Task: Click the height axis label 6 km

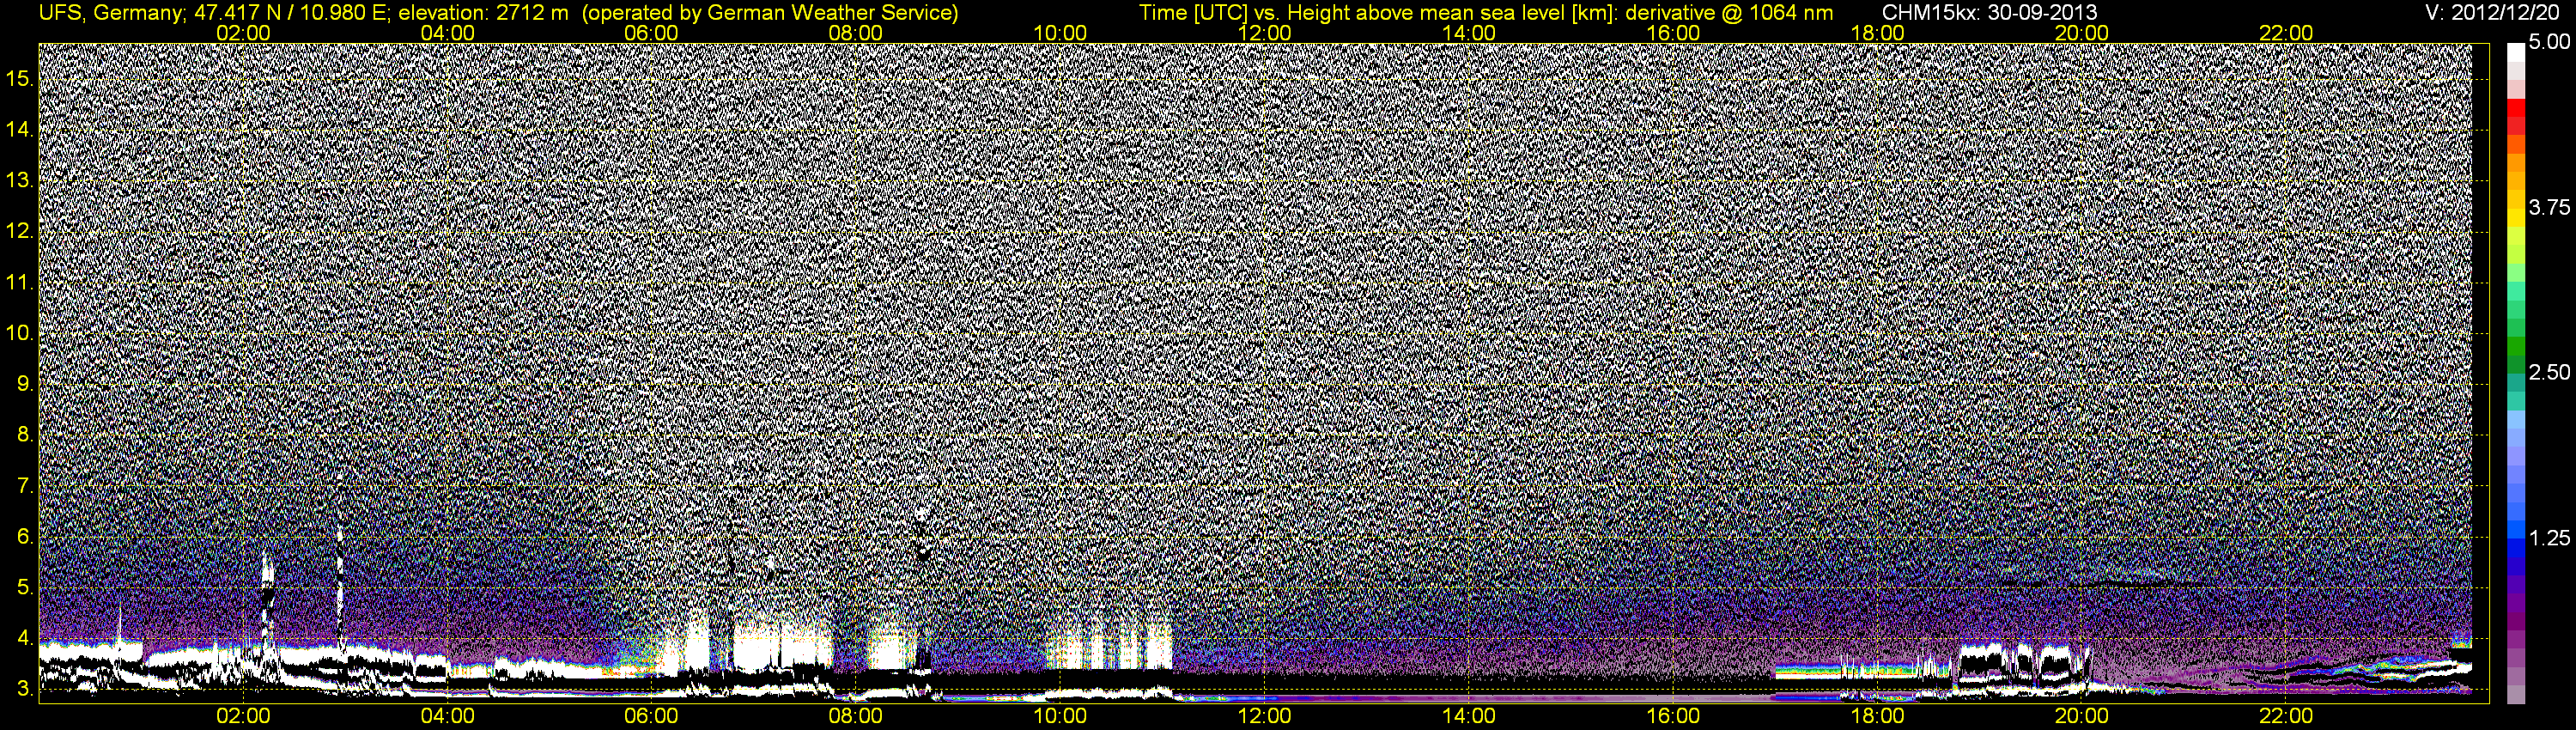Action: 25,537
